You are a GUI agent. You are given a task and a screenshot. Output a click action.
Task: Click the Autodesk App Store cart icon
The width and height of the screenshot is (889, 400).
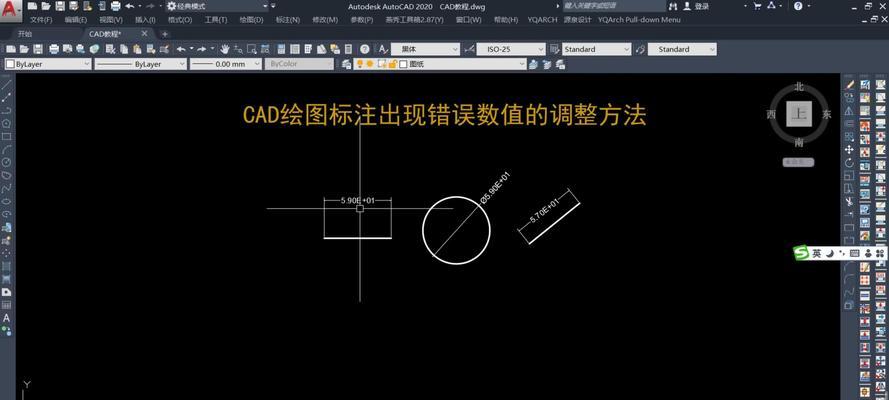(x=757, y=6)
